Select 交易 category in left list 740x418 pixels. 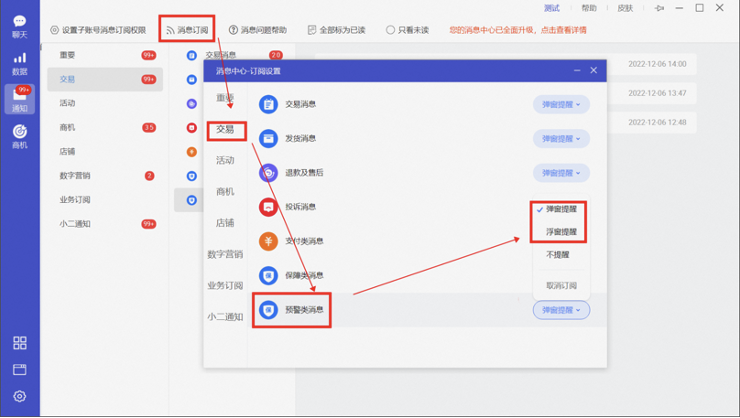(105, 79)
